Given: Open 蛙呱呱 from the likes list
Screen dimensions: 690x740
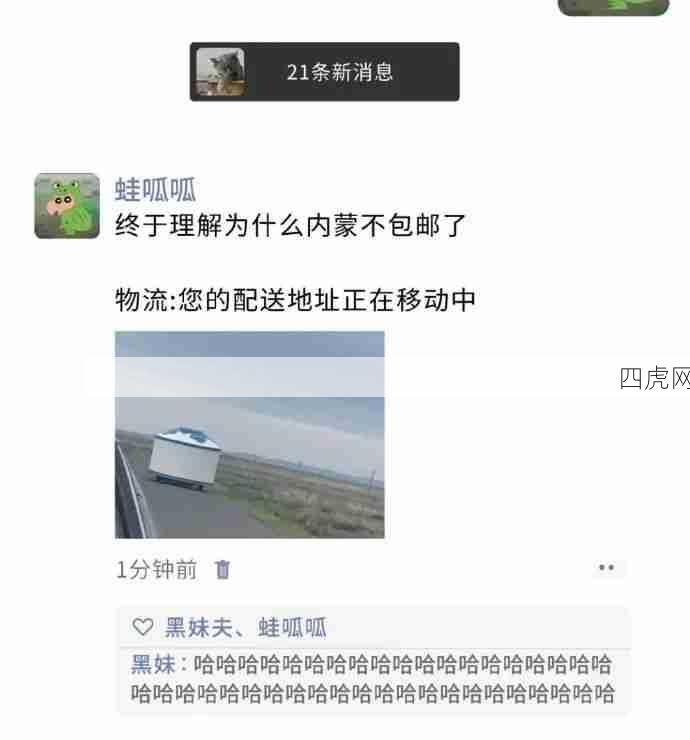Looking at the screenshot, I should click(x=292, y=628).
